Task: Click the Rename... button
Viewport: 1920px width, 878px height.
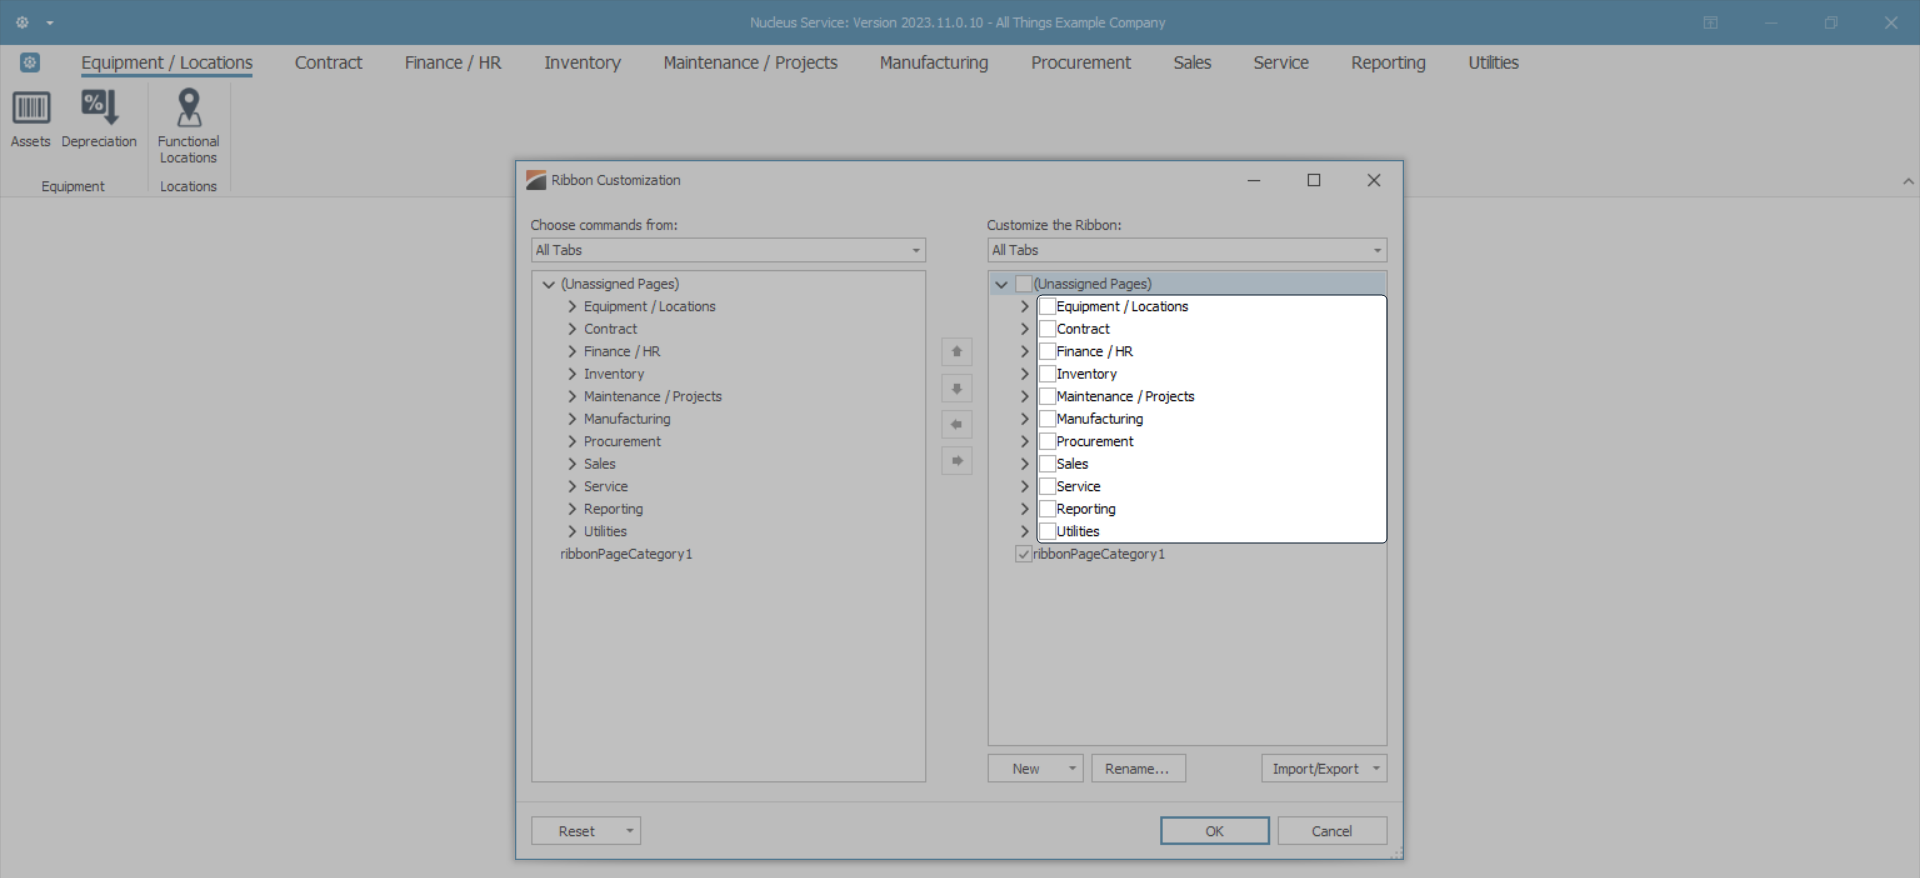Action: click(1138, 768)
